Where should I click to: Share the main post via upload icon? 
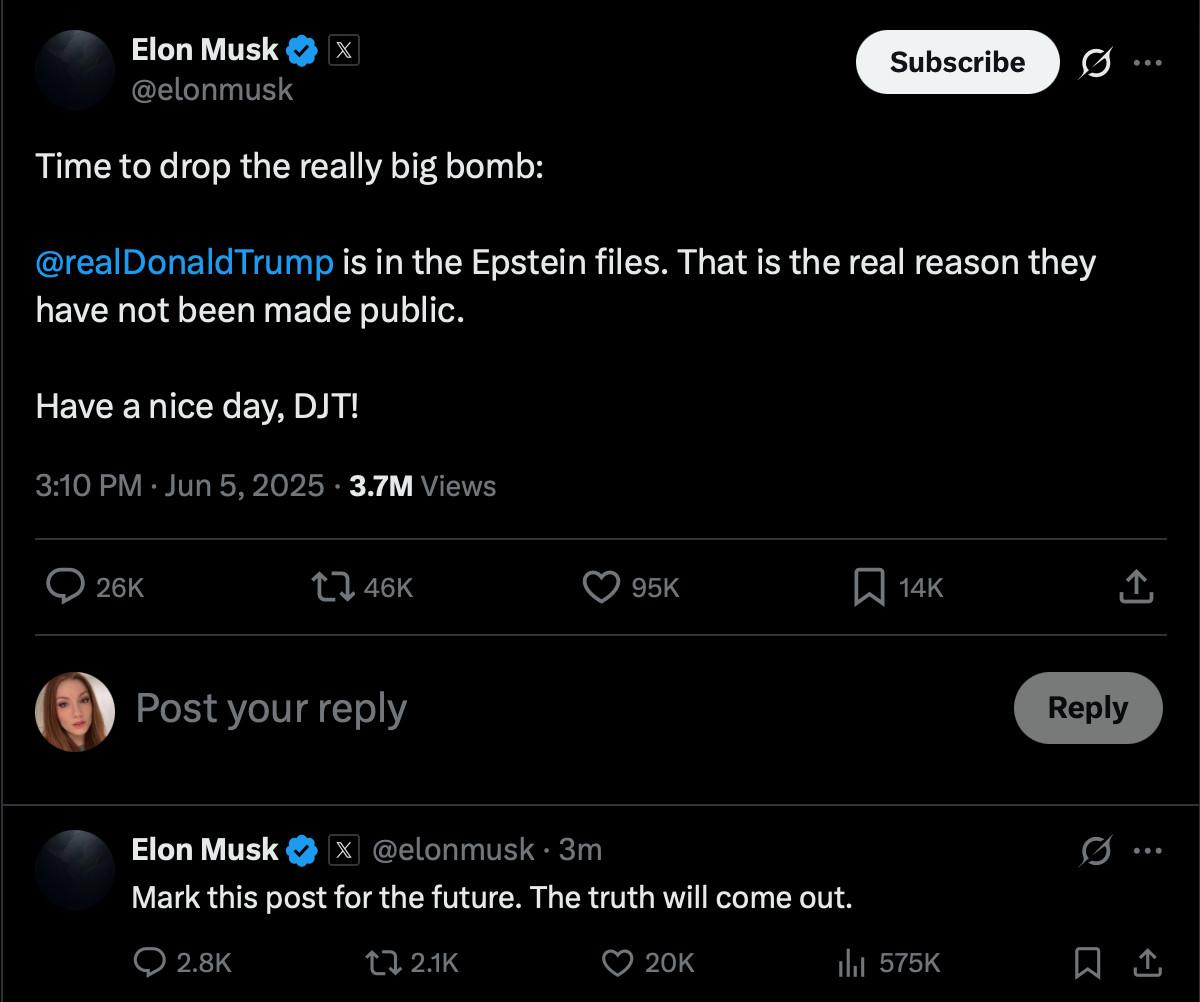coord(1135,587)
